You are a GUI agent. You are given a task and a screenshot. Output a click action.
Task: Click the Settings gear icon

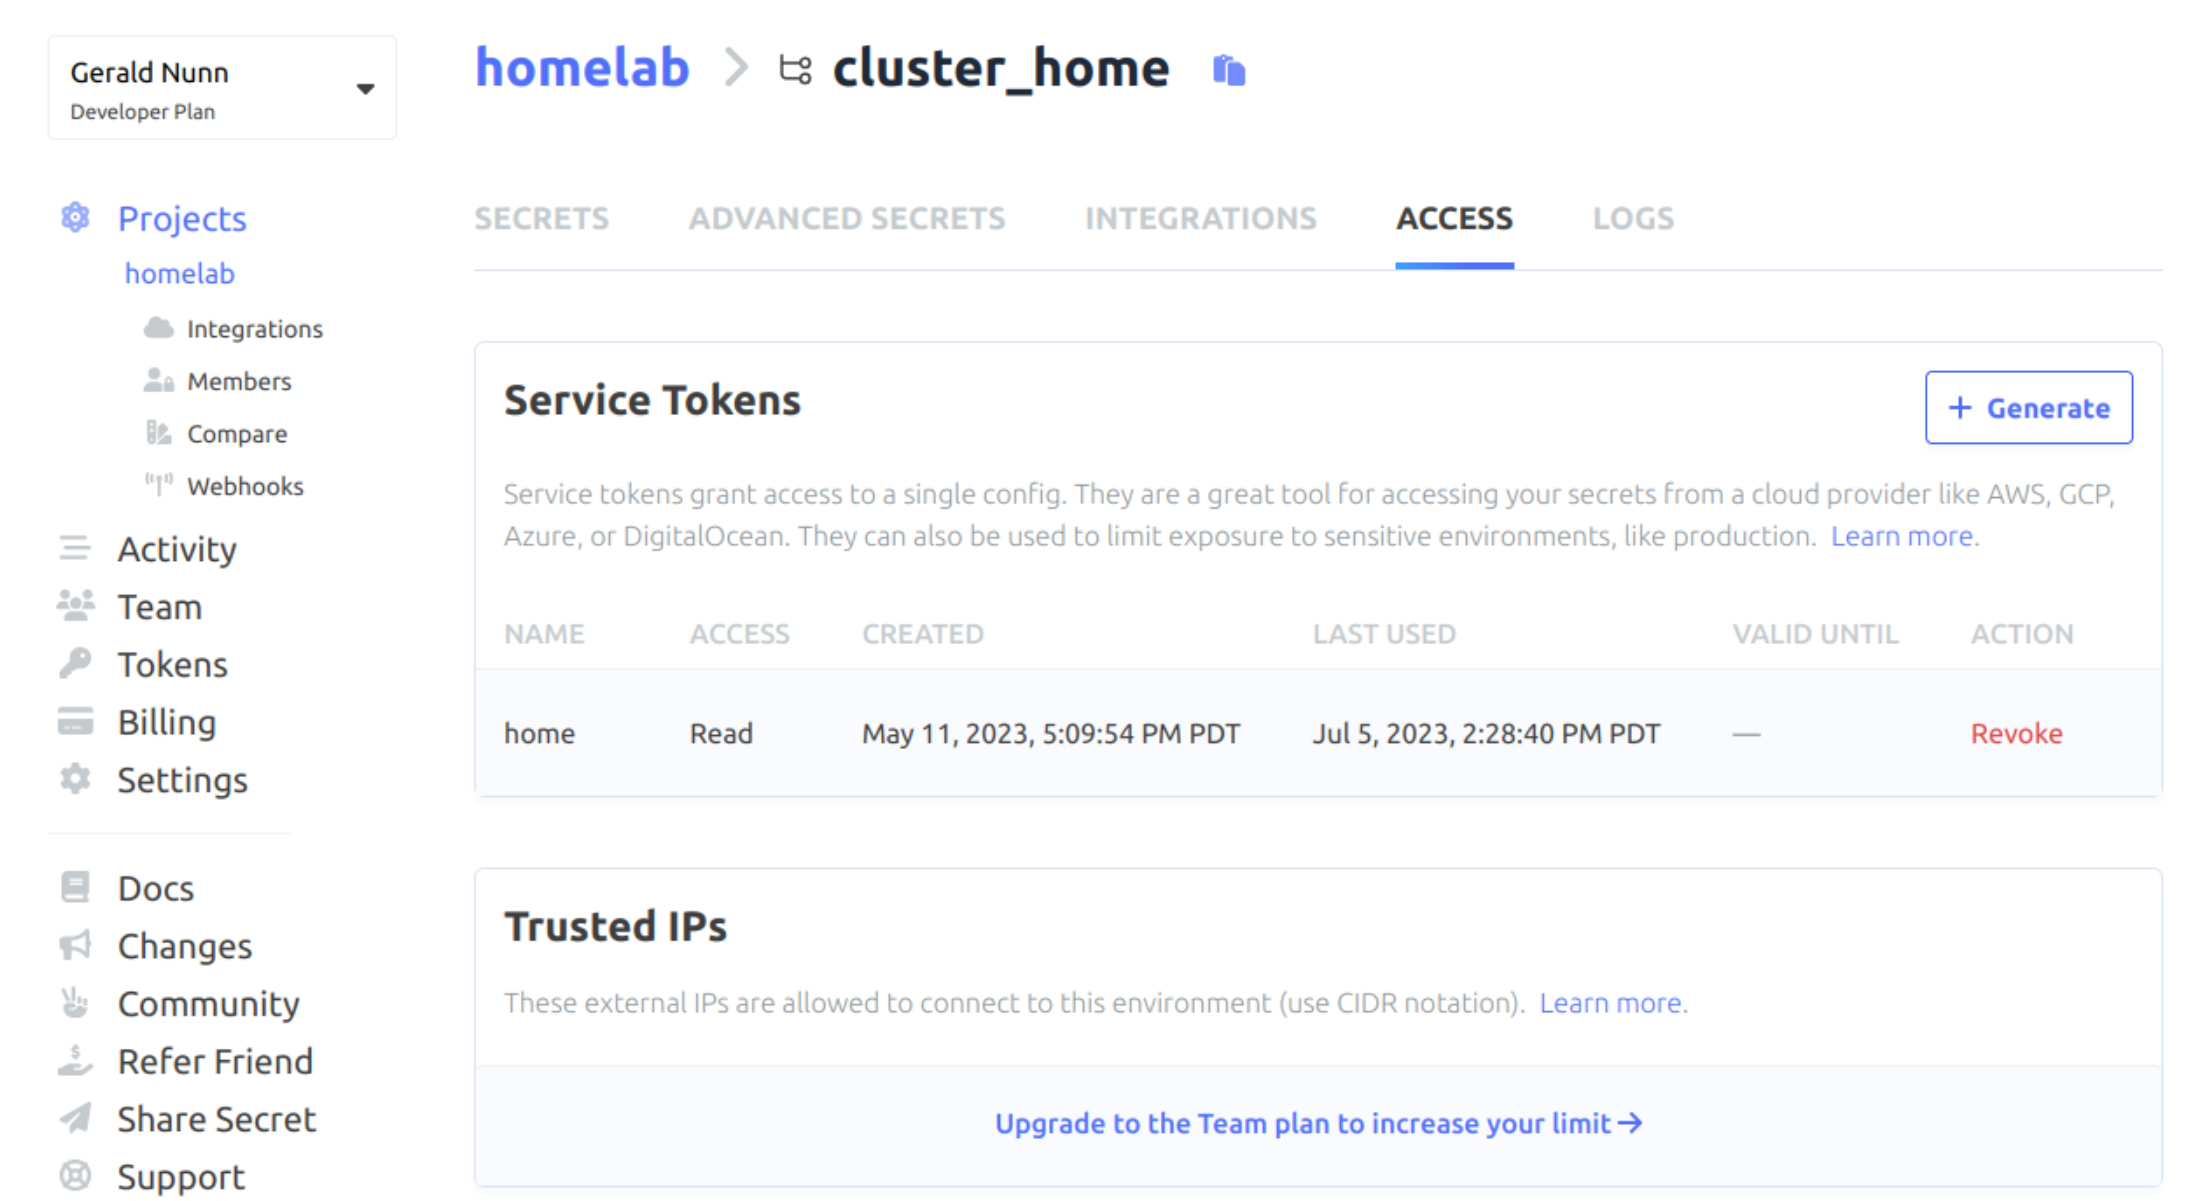point(75,779)
